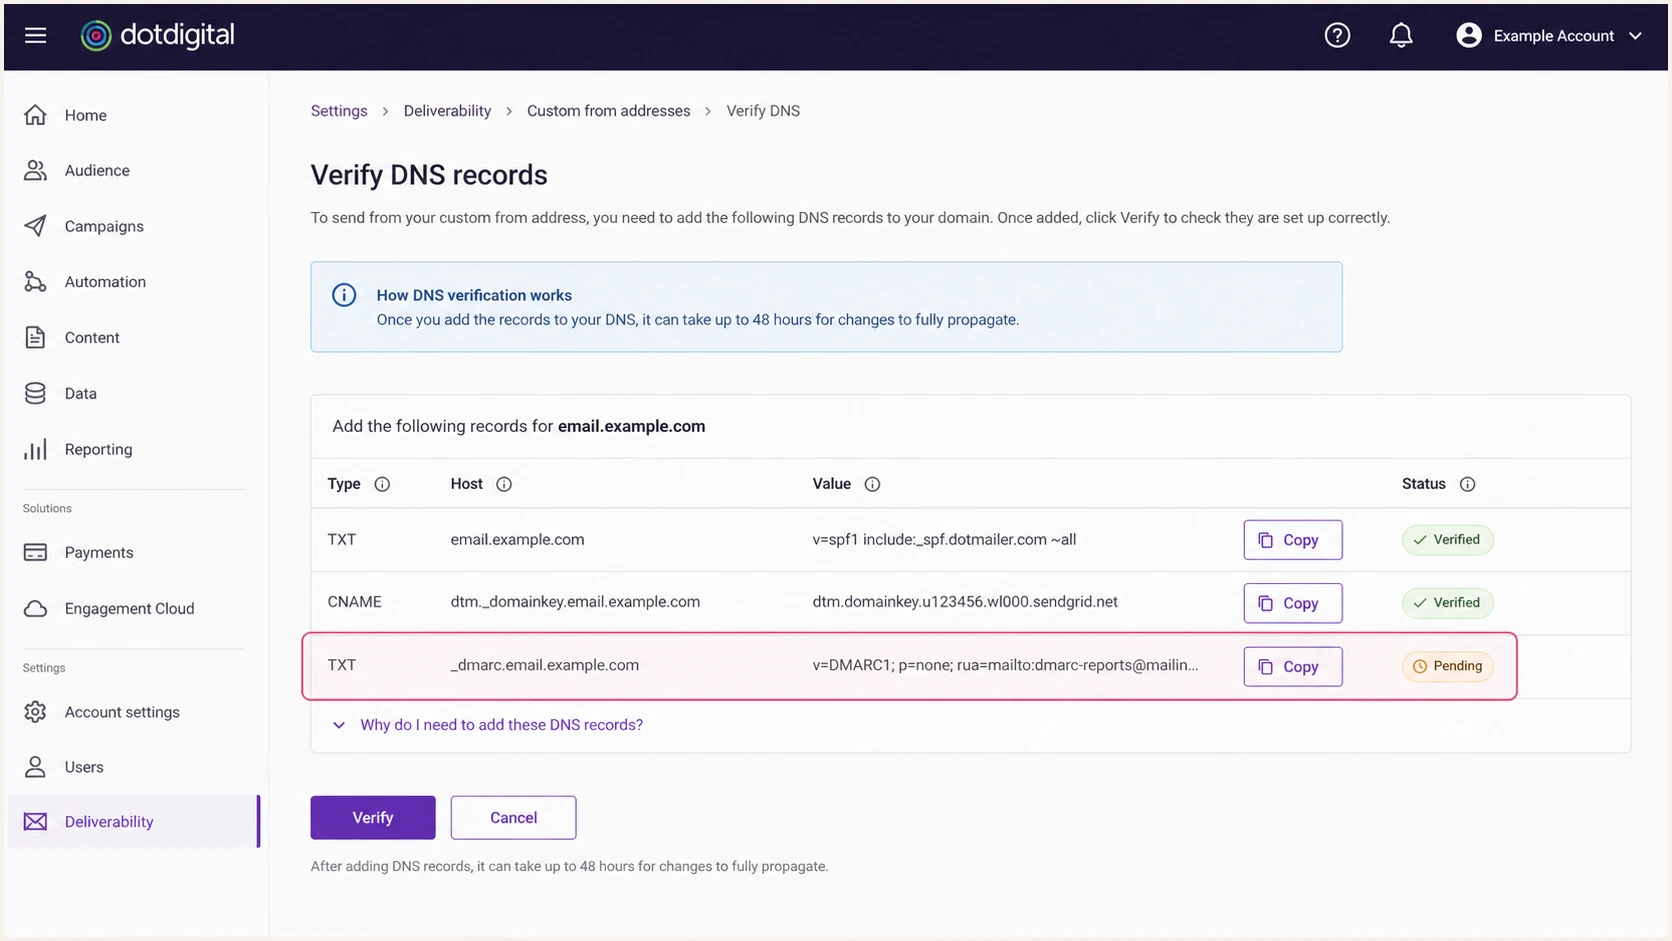Click the Account settings gear icon

(x=35, y=712)
